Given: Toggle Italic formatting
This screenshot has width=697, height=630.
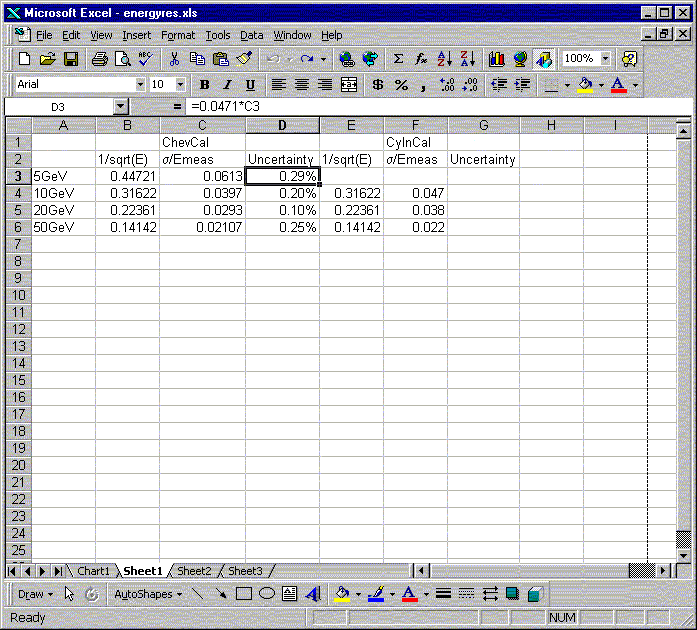Looking at the screenshot, I should pyautogui.click(x=227, y=85).
